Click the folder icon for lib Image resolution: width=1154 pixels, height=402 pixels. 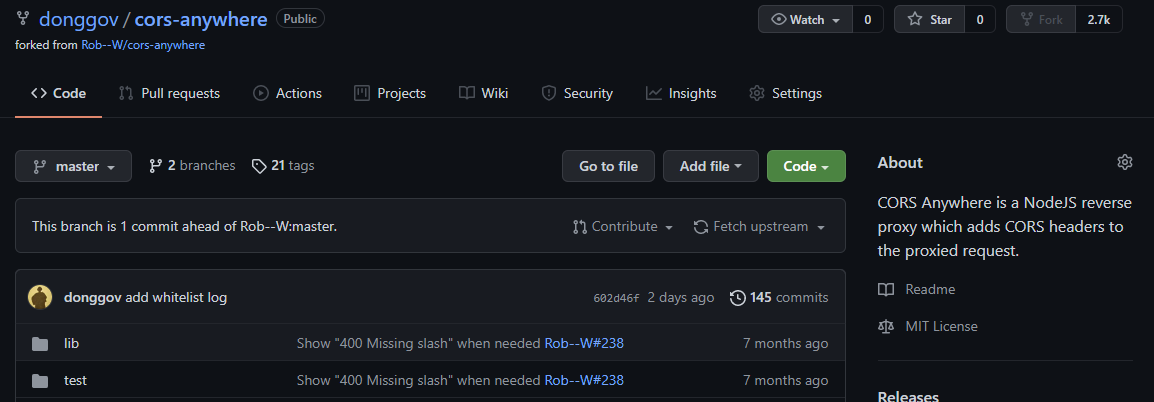coord(40,344)
